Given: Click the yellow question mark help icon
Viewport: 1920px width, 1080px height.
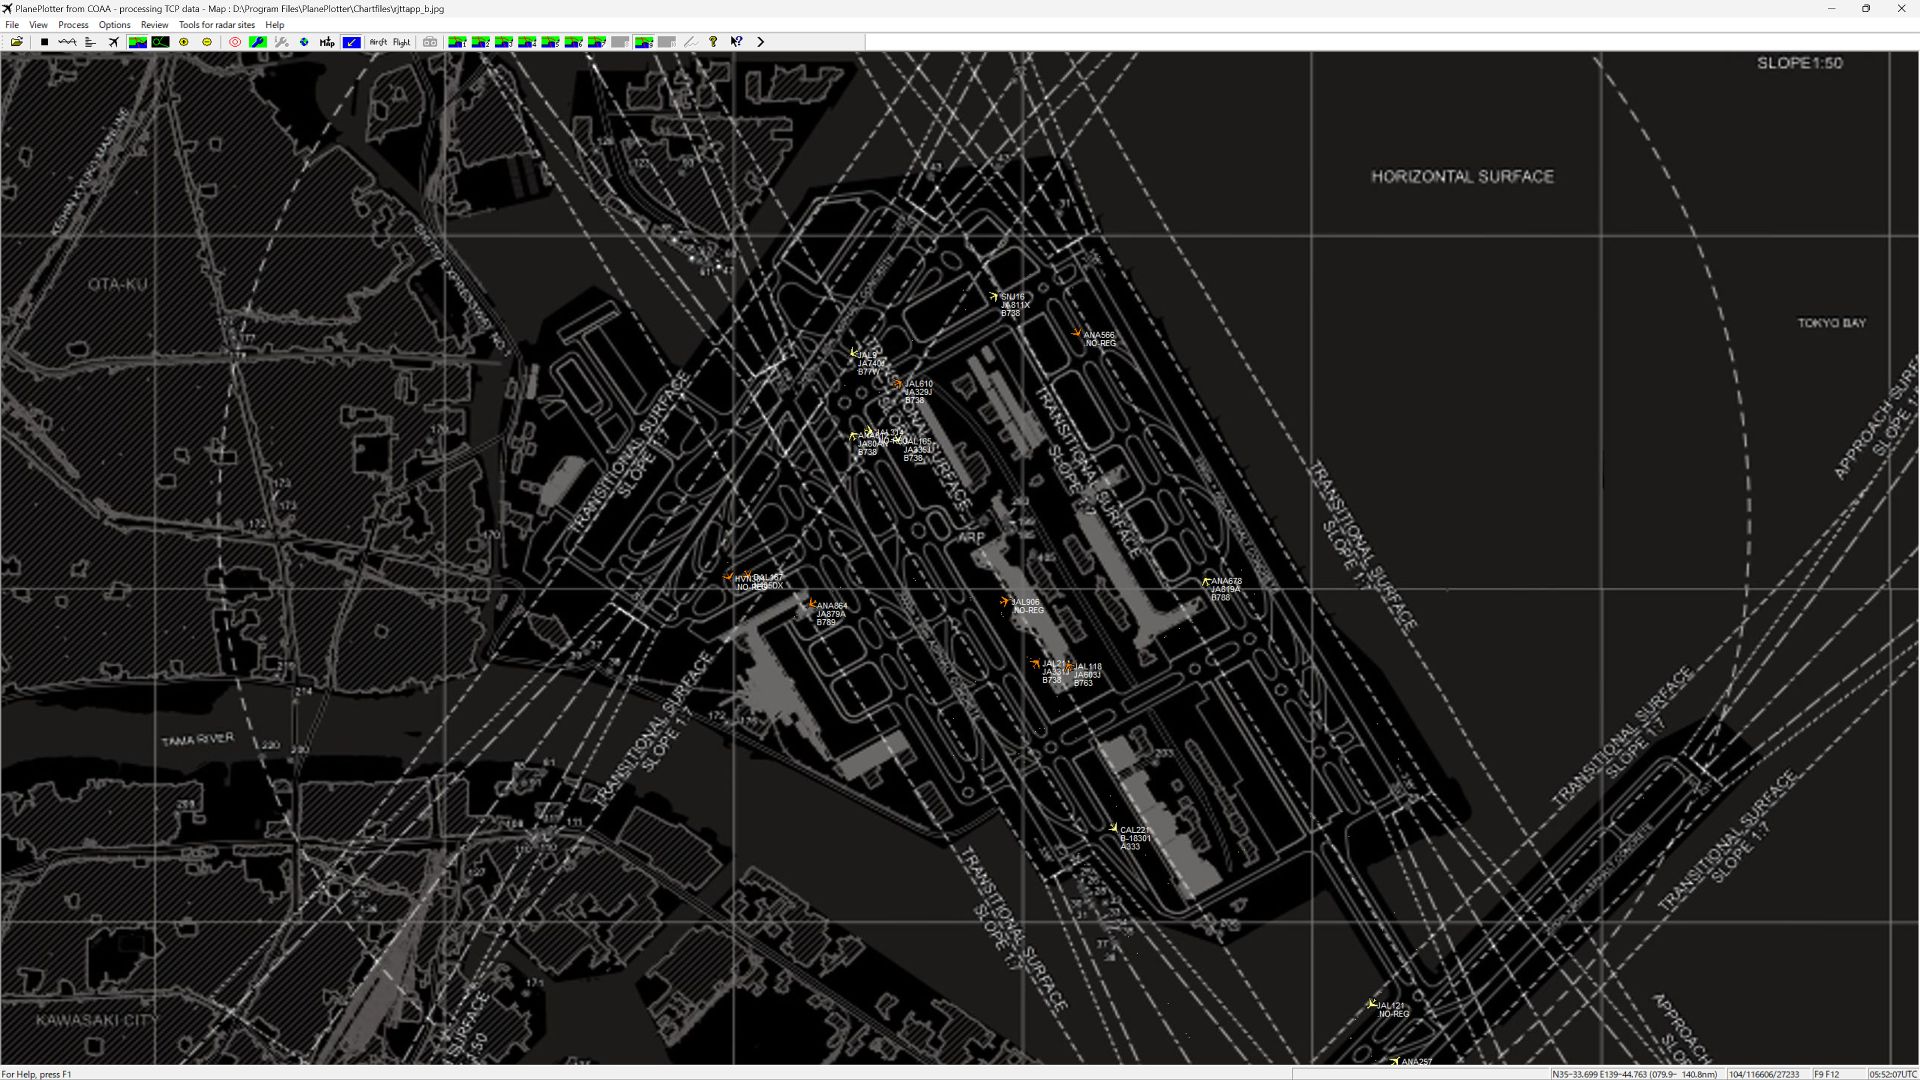Looking at the screenshot, I should [713, 42].
